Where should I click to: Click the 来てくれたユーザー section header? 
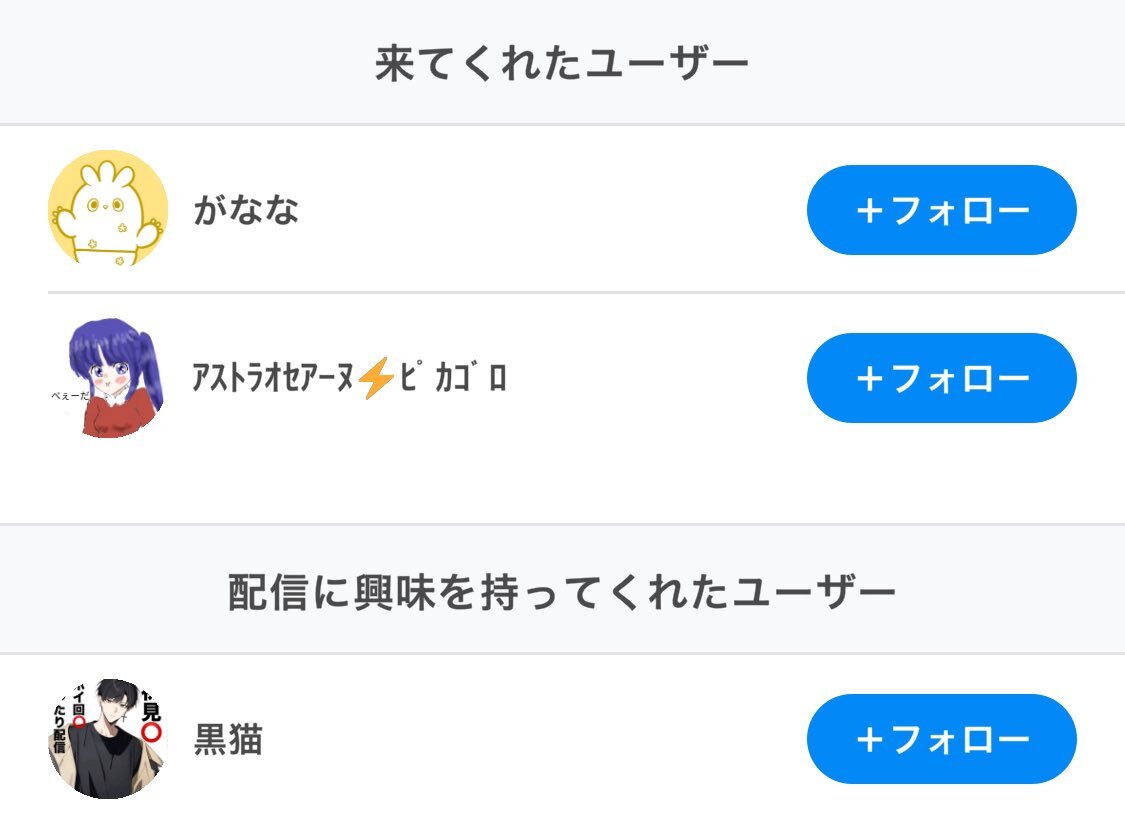[562, 65]
